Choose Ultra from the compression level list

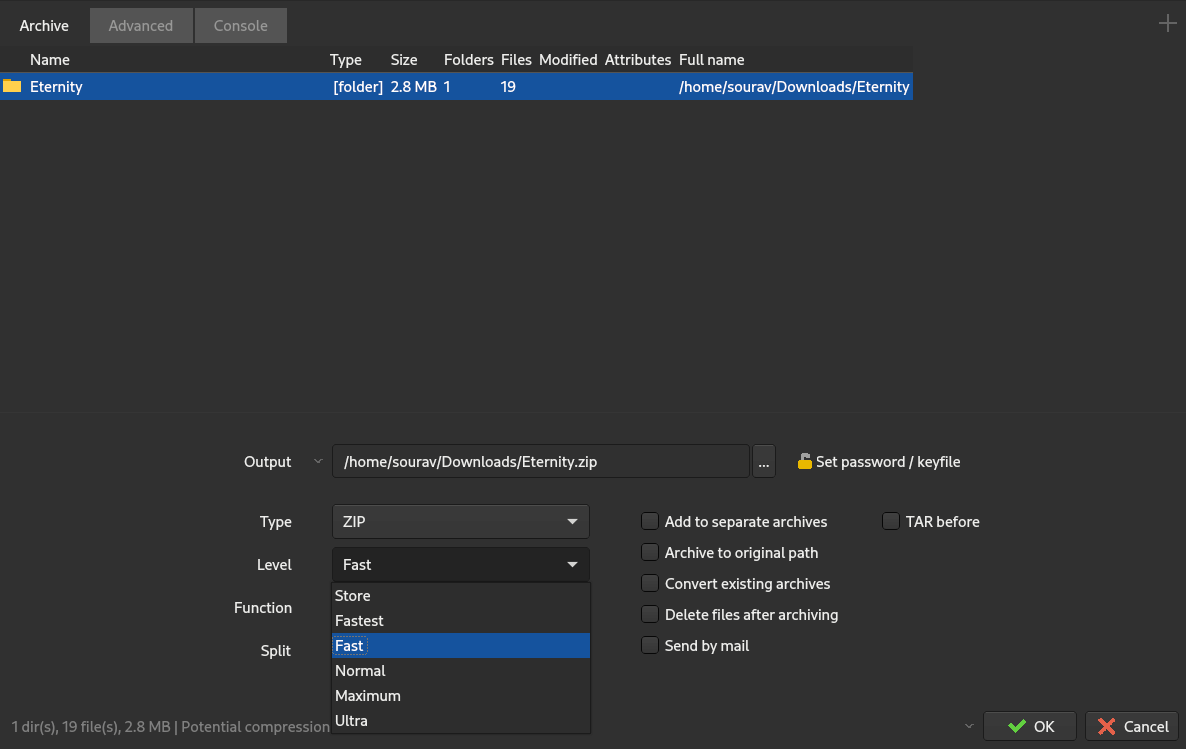click(352, 720)
